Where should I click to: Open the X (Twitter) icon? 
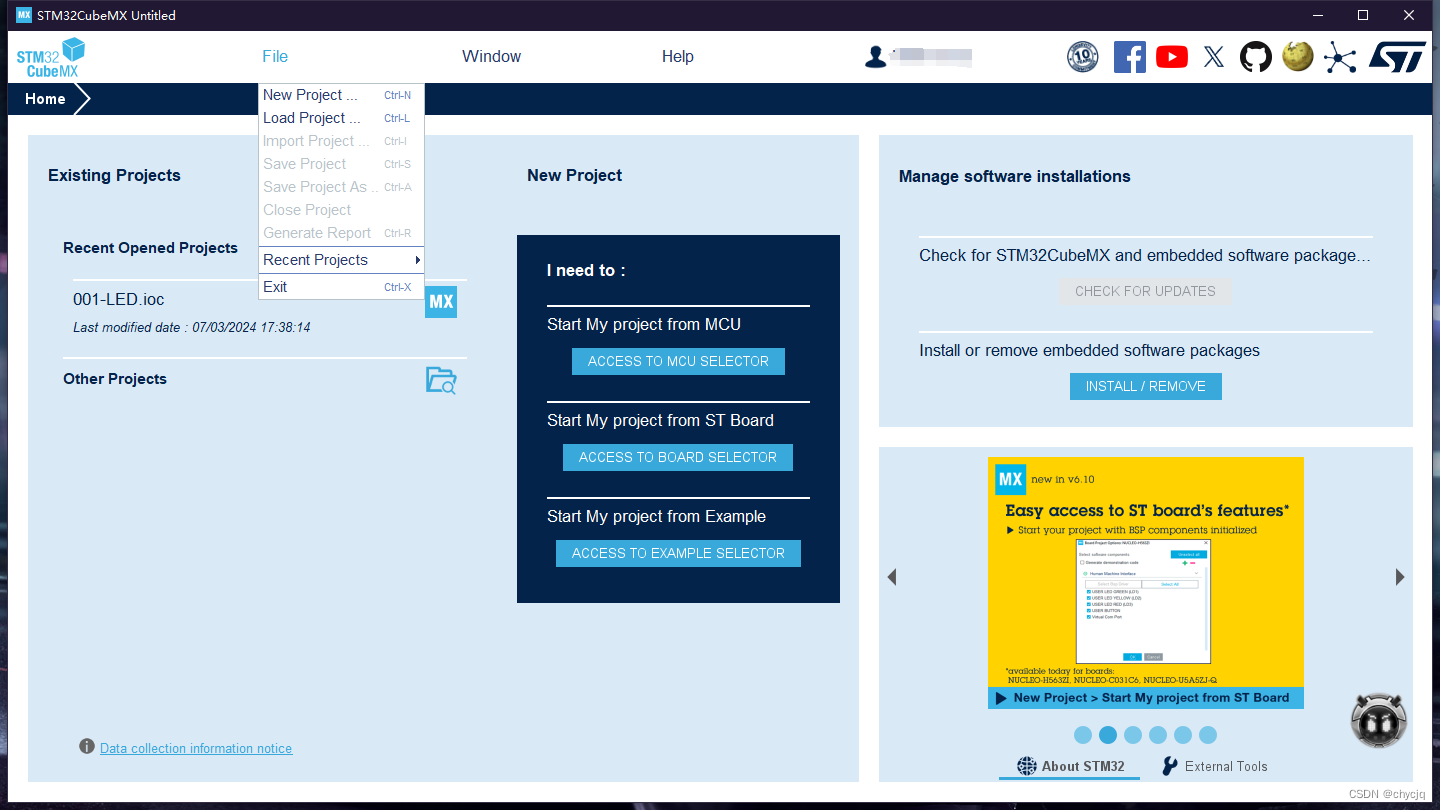click(1214, 57)
